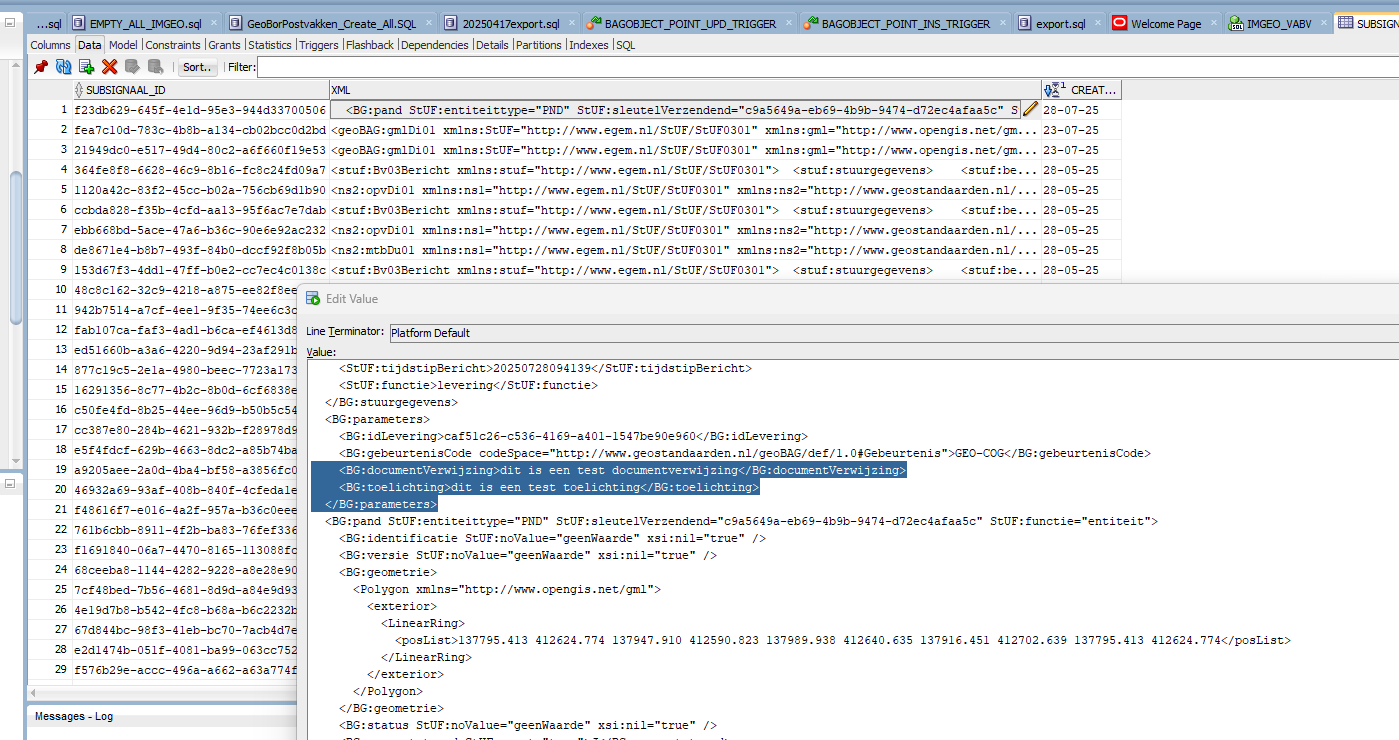1399x740 pixels.
Task: Refresh the table data
Action: tap(63, 67)
